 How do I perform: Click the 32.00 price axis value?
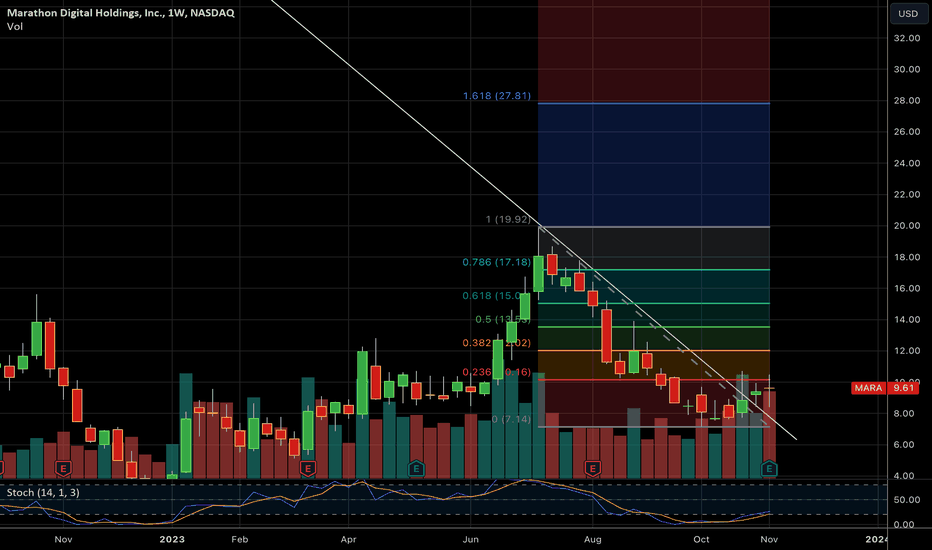point(907,38)
